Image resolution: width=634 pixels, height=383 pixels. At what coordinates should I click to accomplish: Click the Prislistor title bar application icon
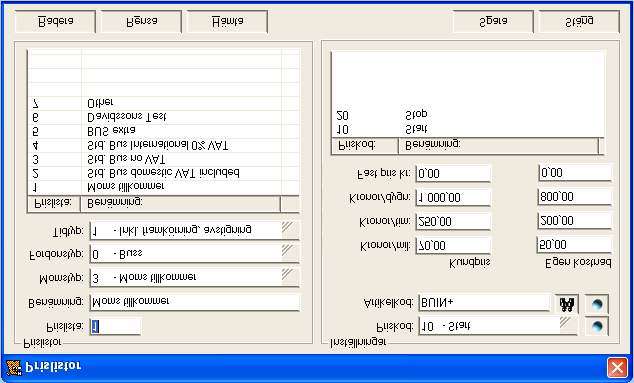(x=14, y=367)
